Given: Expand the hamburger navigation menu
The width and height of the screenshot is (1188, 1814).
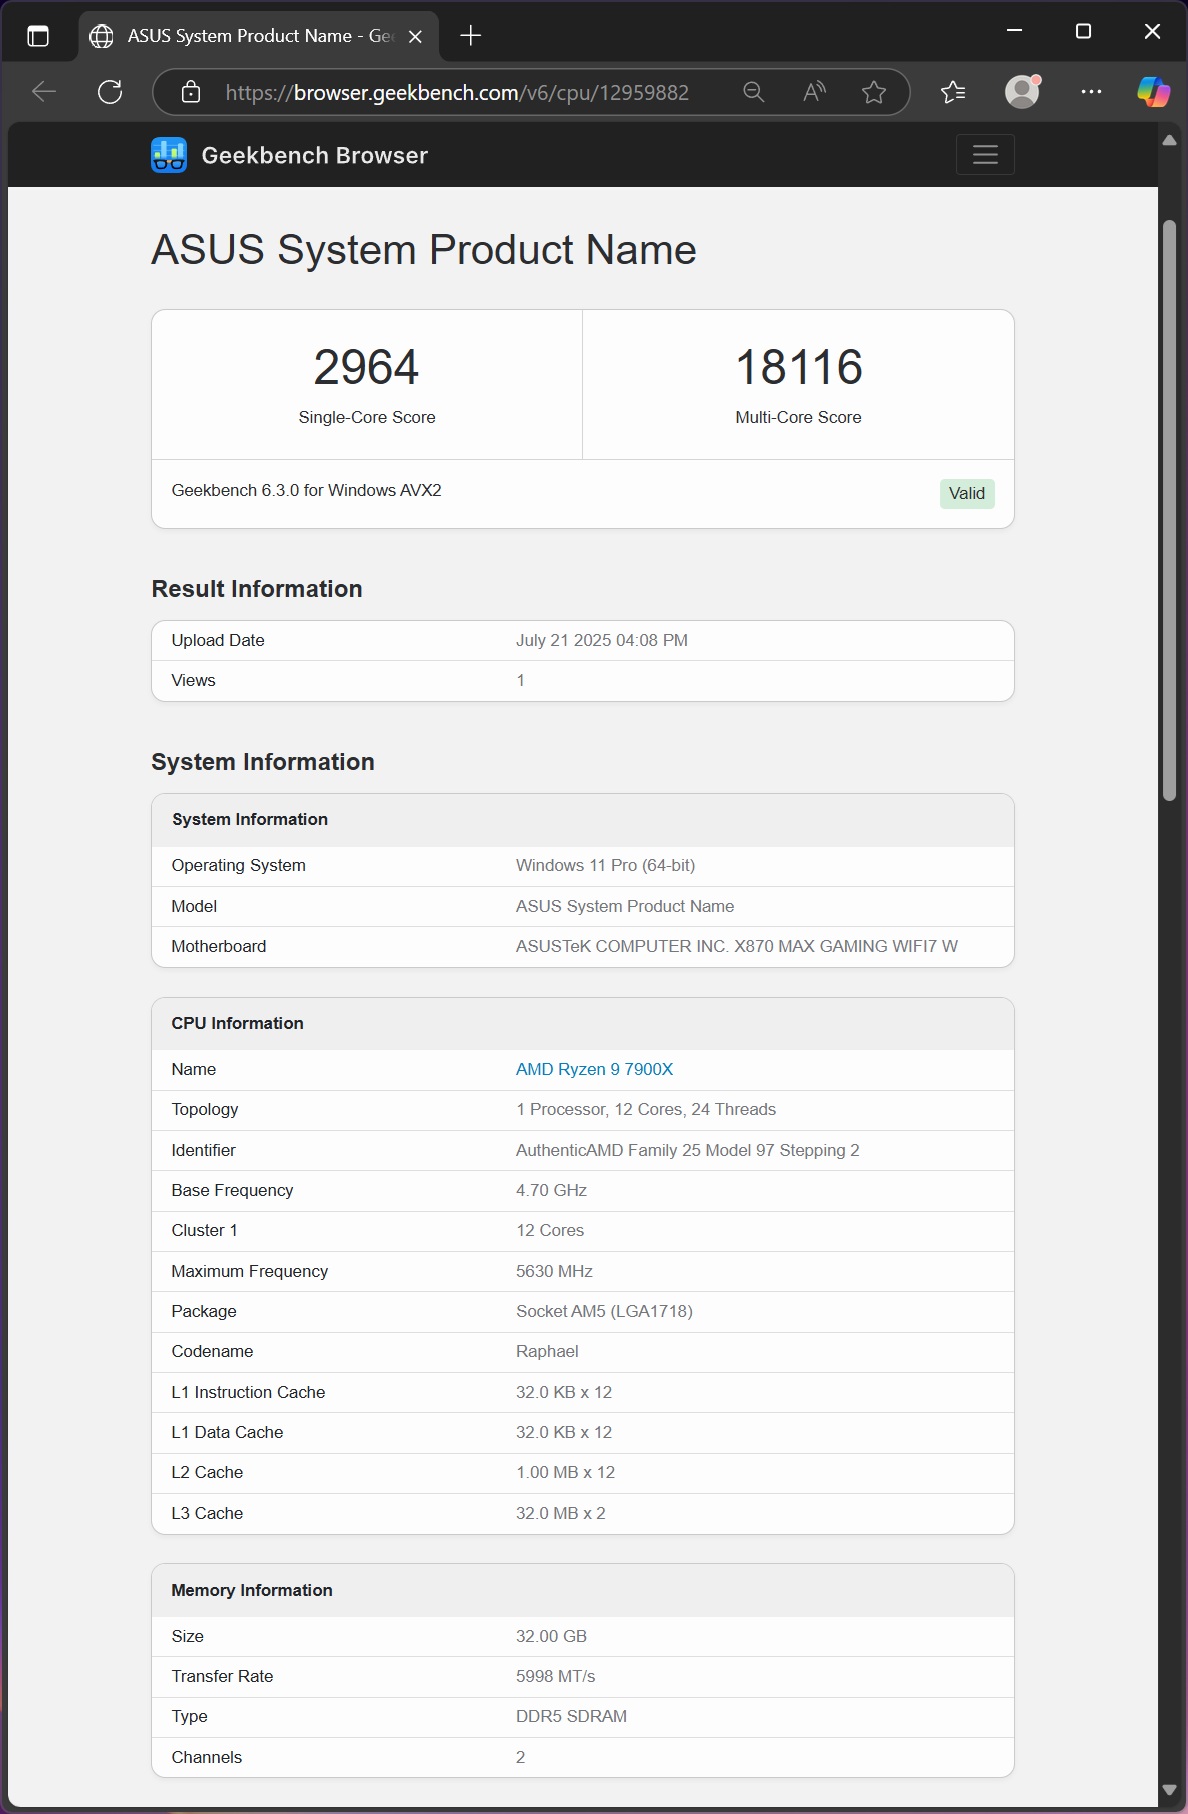Looking at the screenshot, I should point(985,155).
